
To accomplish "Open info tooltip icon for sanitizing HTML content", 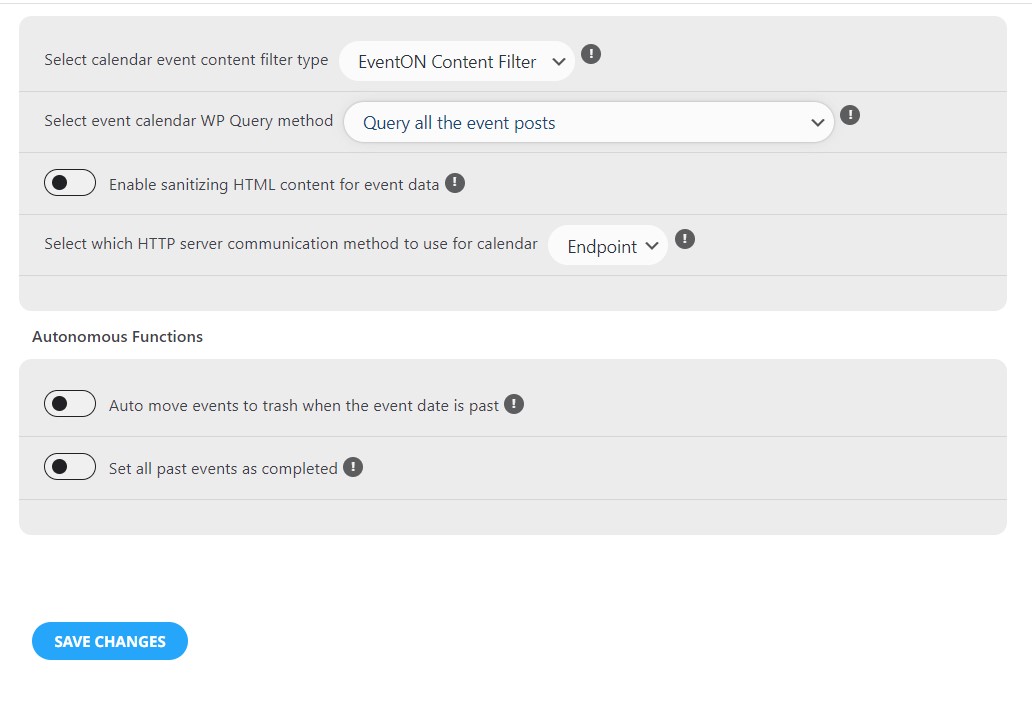I will point(455,183).
